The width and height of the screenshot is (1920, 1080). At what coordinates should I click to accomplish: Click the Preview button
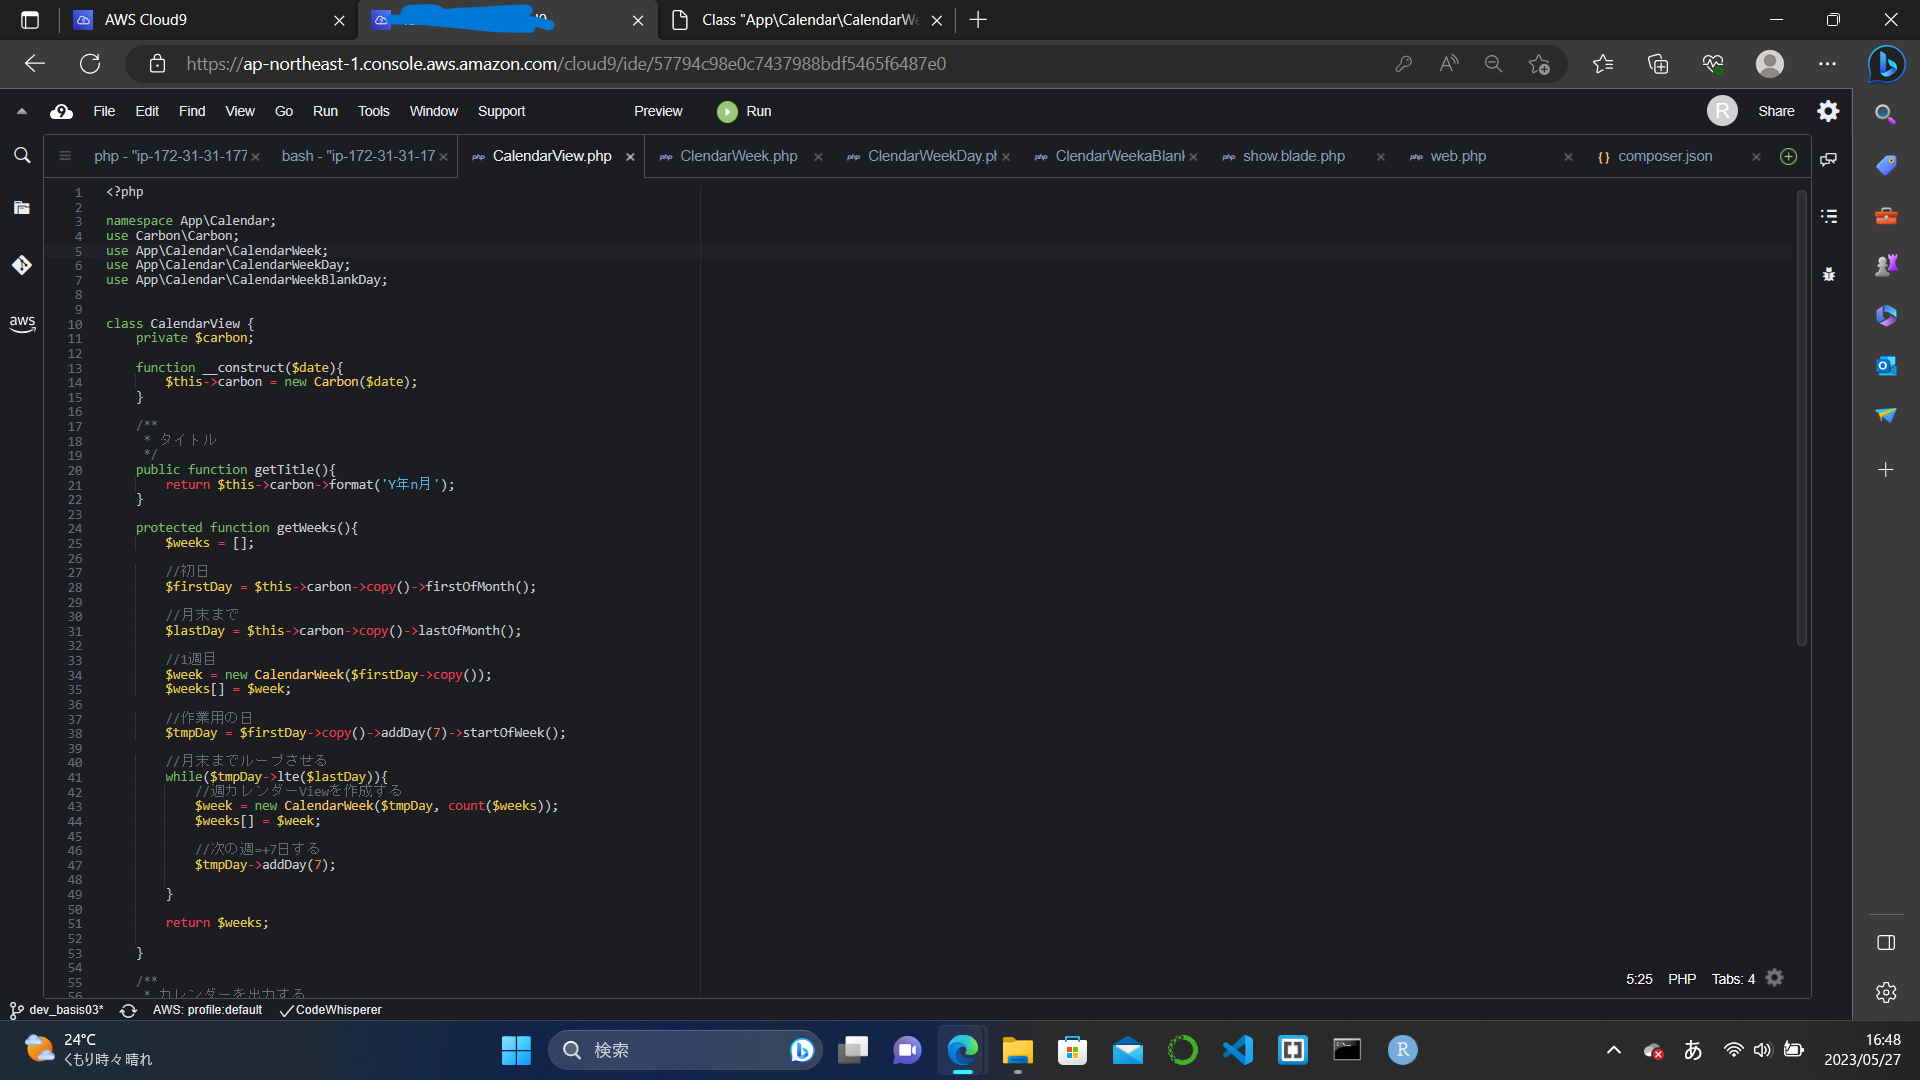[x=657, y=111]
